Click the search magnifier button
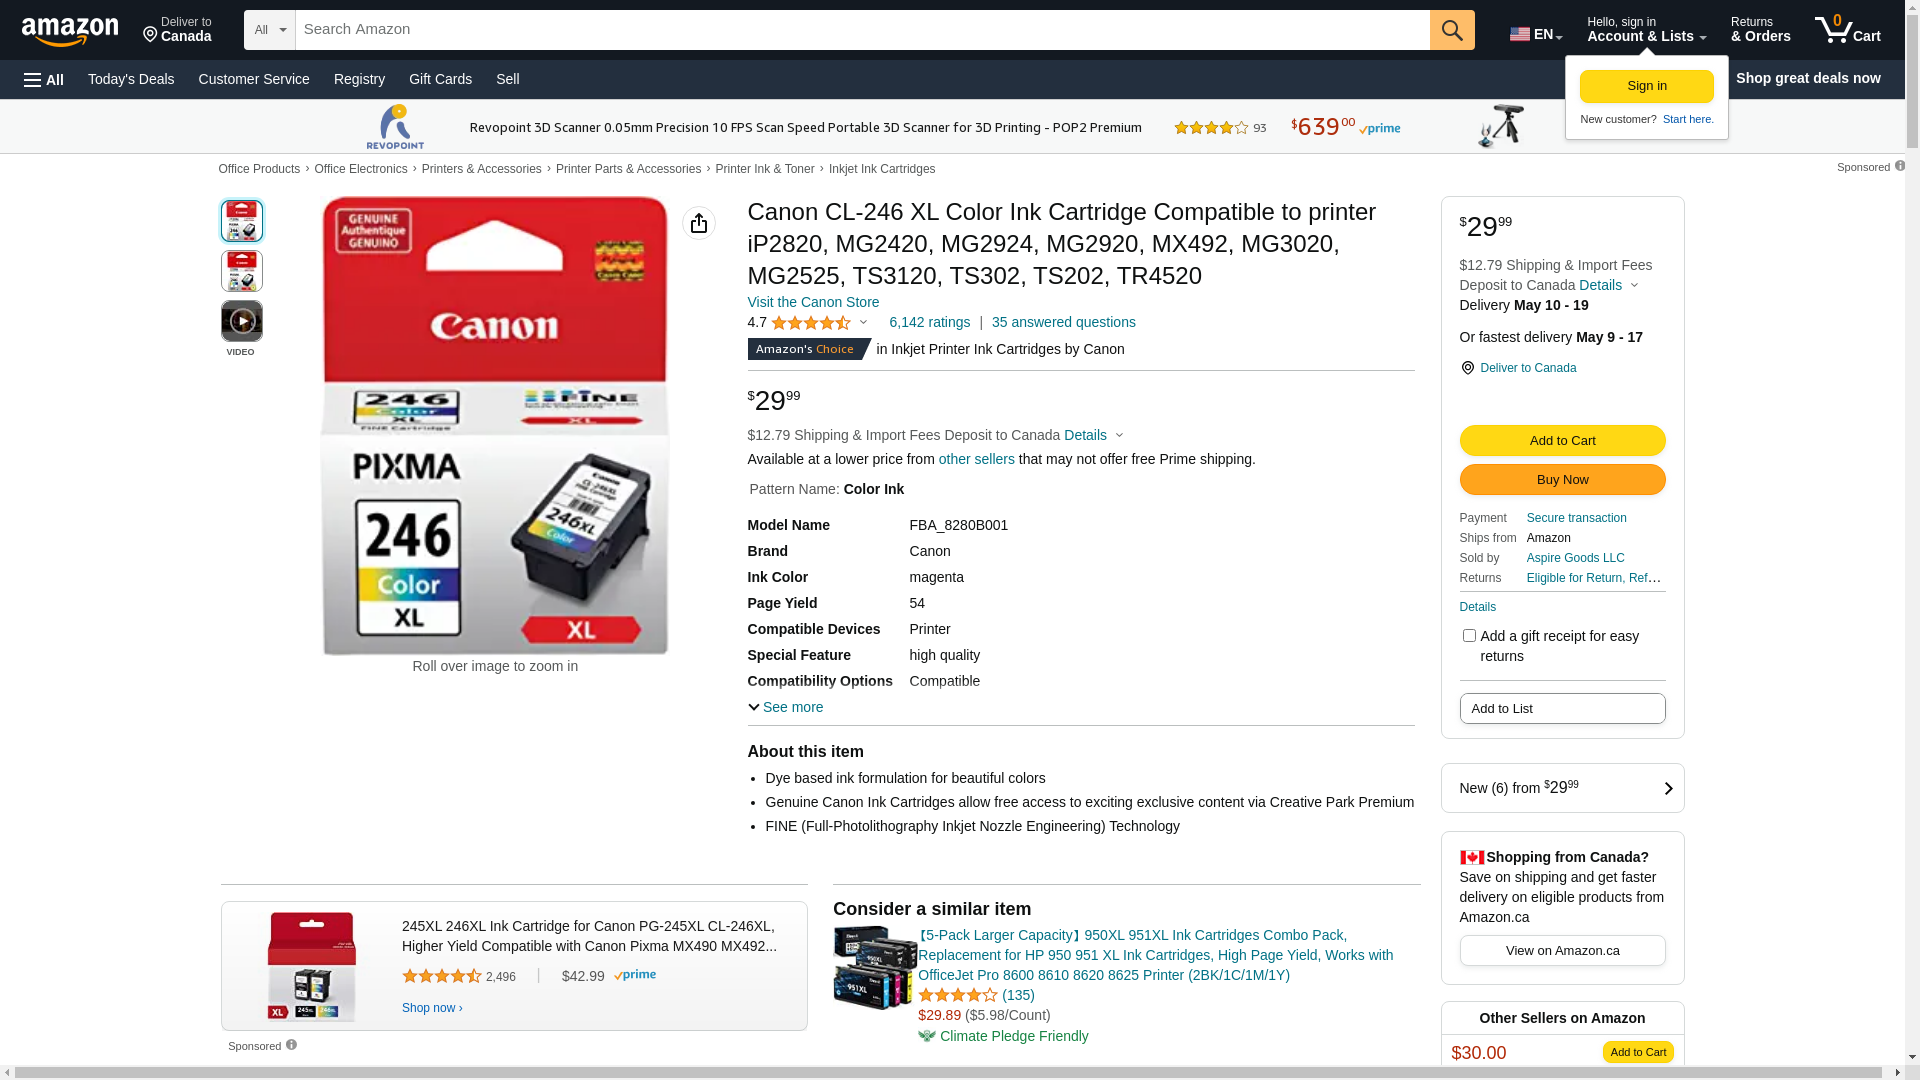Image resolution: width=1920 pixels, height=1080 pixels. [1452, 30]
